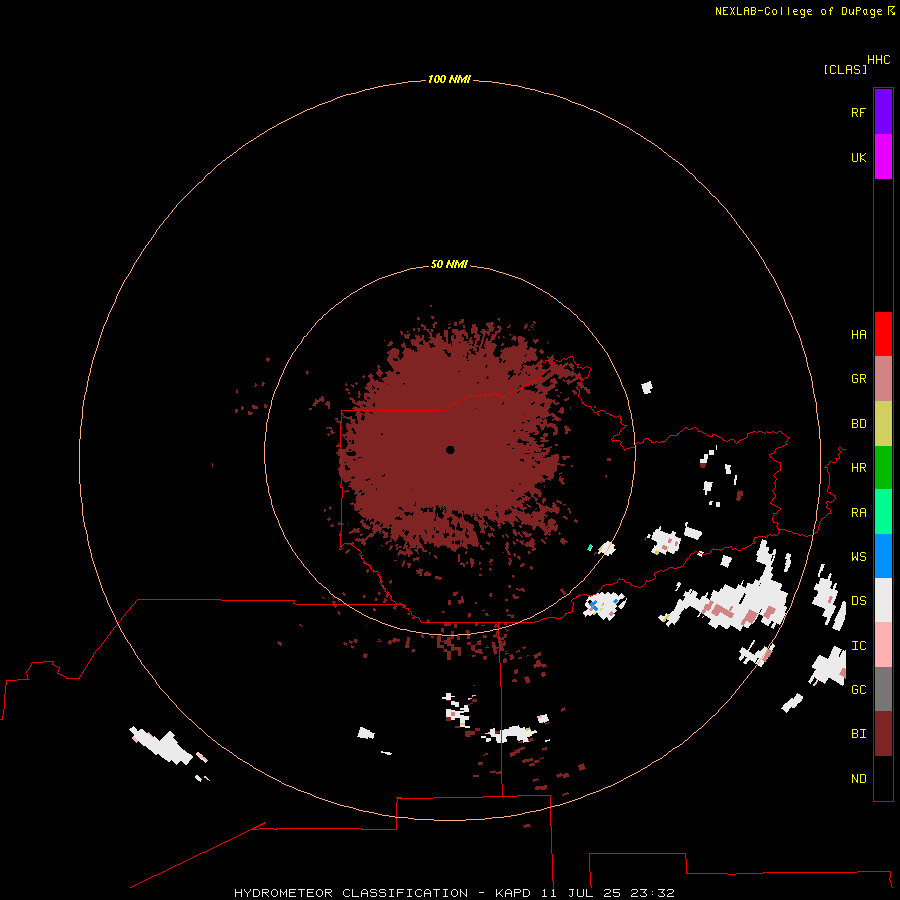
Task: Click the BI legend label
Action: click(858, 734)
